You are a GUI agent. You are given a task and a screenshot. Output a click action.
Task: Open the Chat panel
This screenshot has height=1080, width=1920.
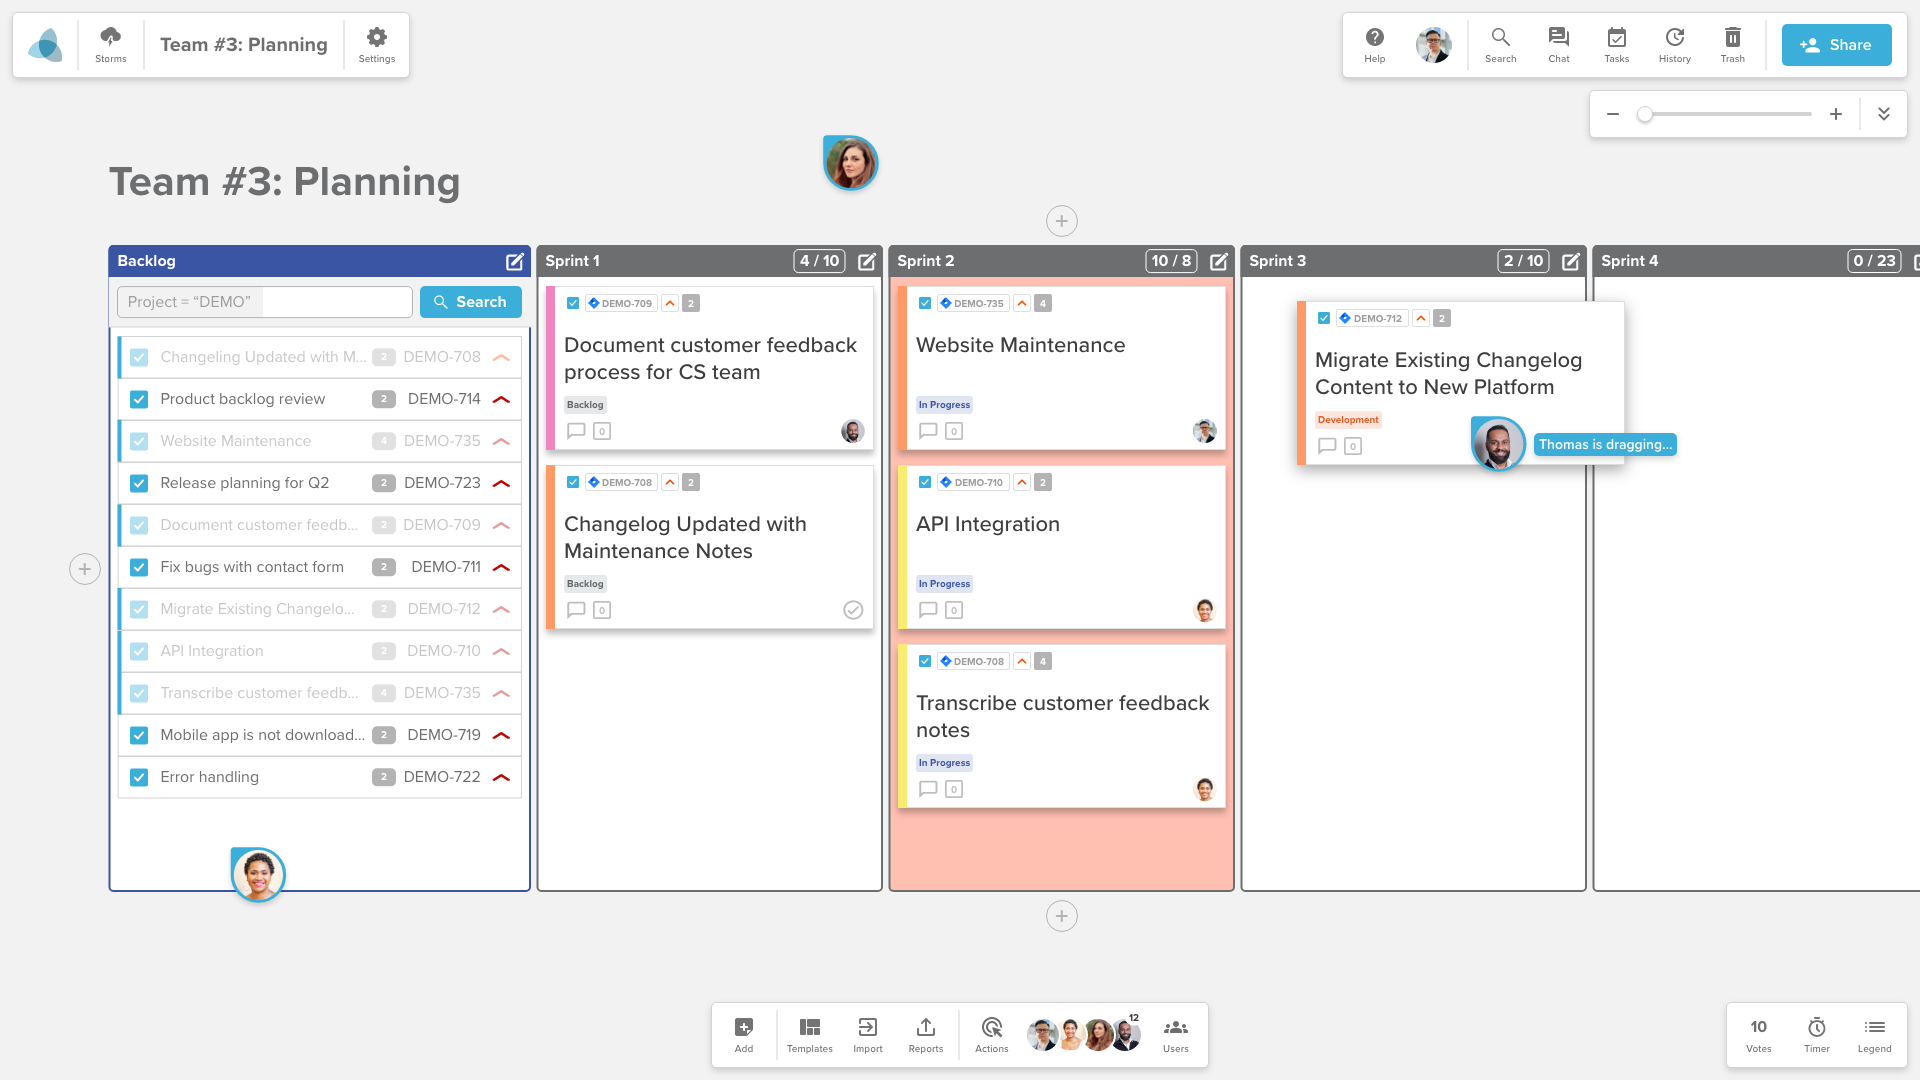(1558, 44)
